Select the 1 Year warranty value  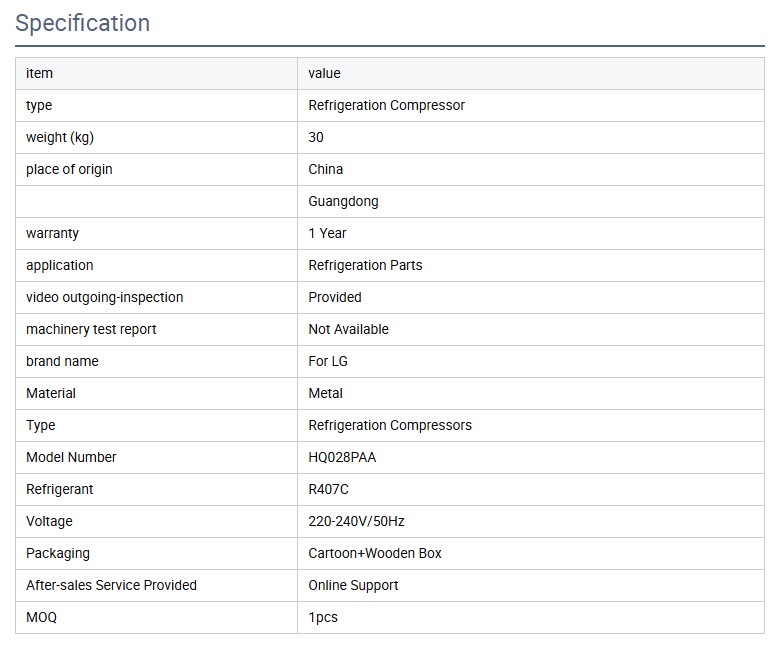(x=327, y=233)
